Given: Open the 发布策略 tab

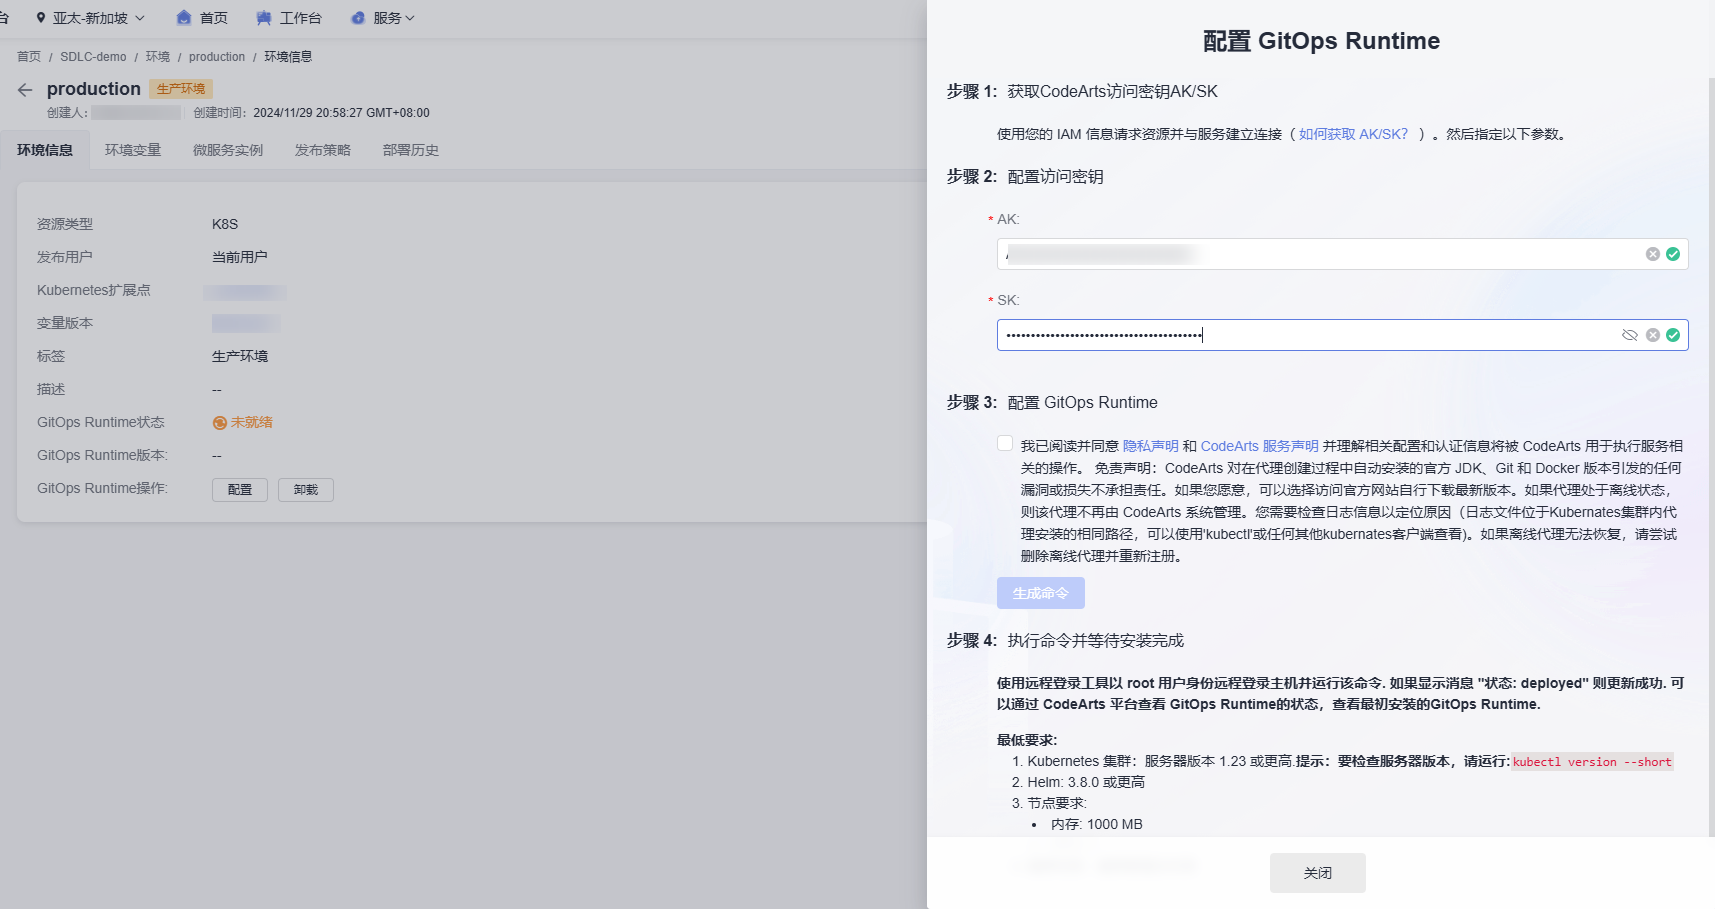Looking at the screenshot, I should [323, 150].
